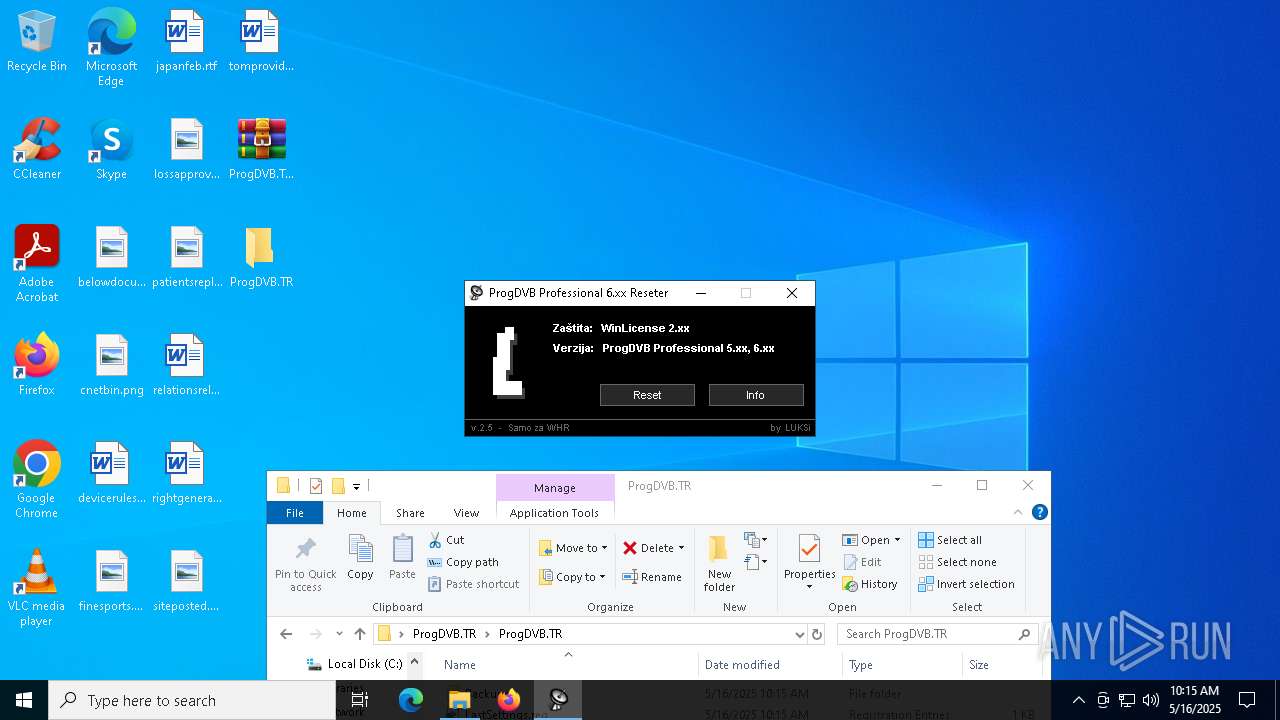This screenshot has width=1280, height=720.
Task: Open Properties from the ribbon
Action: pos(810,562)
